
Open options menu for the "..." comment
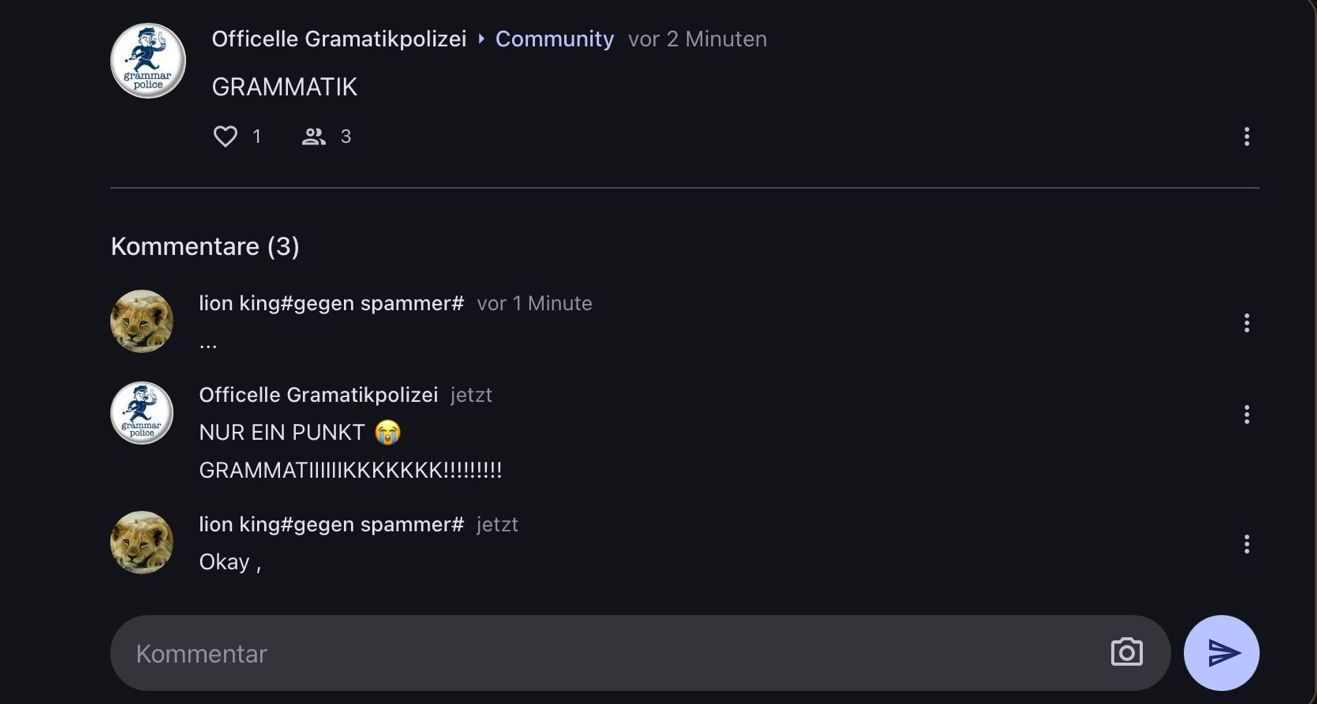[1246, 322]
